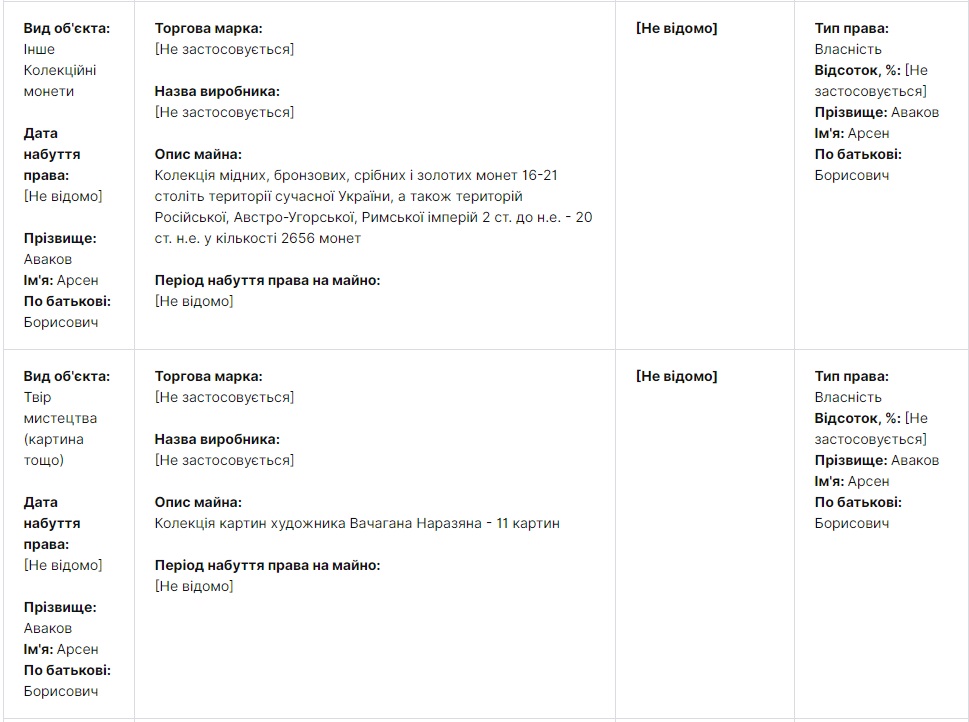This screenshot has width=969, height=722.
Task: Click 'Вид об'єкта:' label in coin collection row
Action: [x=67, y=28]
